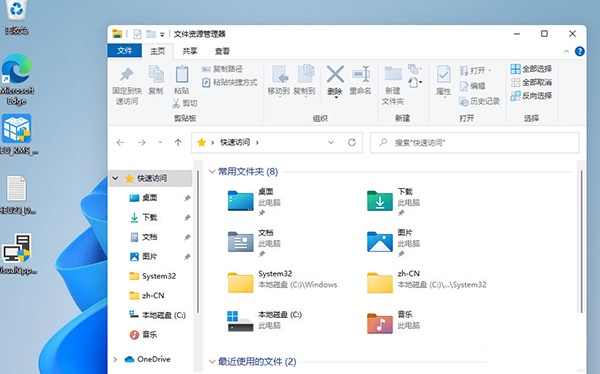
Task: Select 本地磁盘 (C:) drive in main pane
Action: 265,320
